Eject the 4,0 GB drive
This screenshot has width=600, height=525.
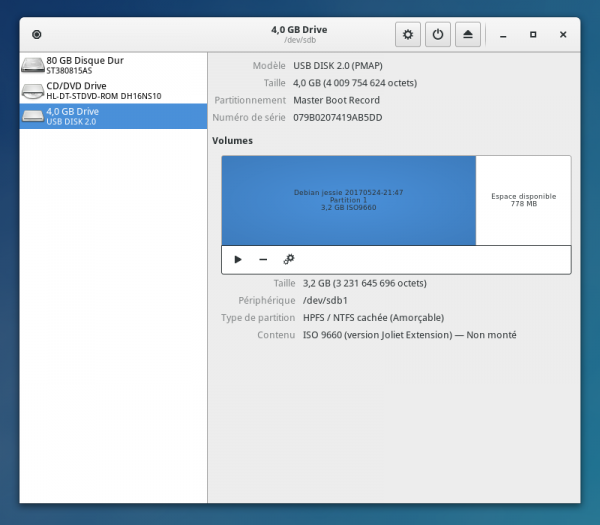pyautogui.click(x=468, y=35)
